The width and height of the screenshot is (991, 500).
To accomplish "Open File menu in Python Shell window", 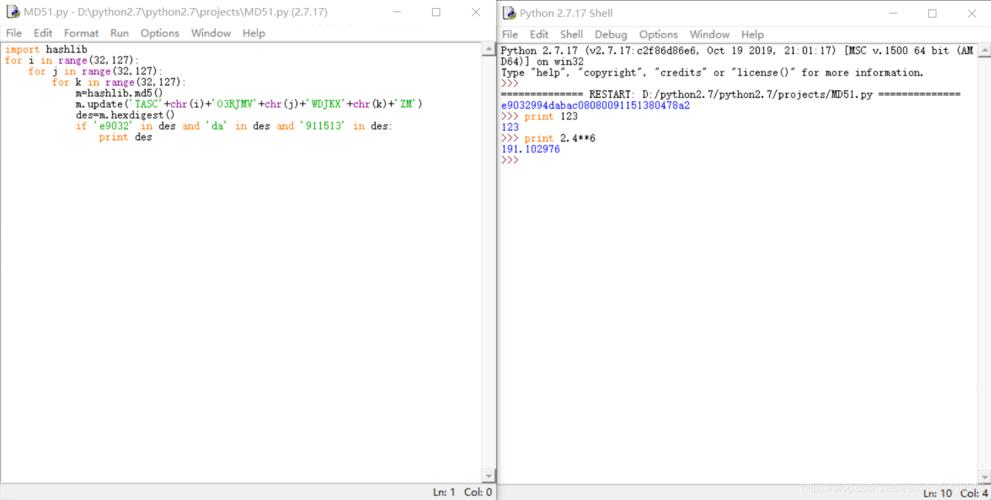I will point(509,34).
